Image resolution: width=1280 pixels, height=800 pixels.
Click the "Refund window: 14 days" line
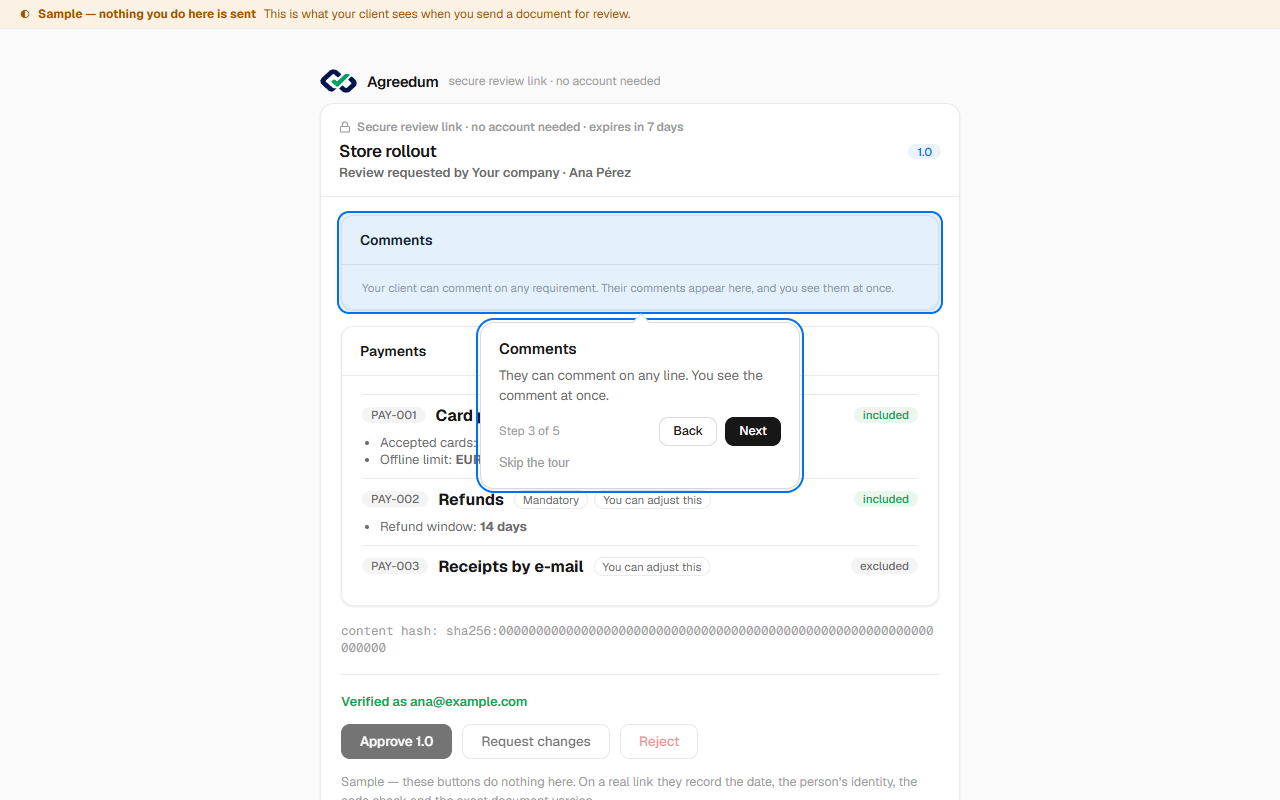click(x=453, y=527)
